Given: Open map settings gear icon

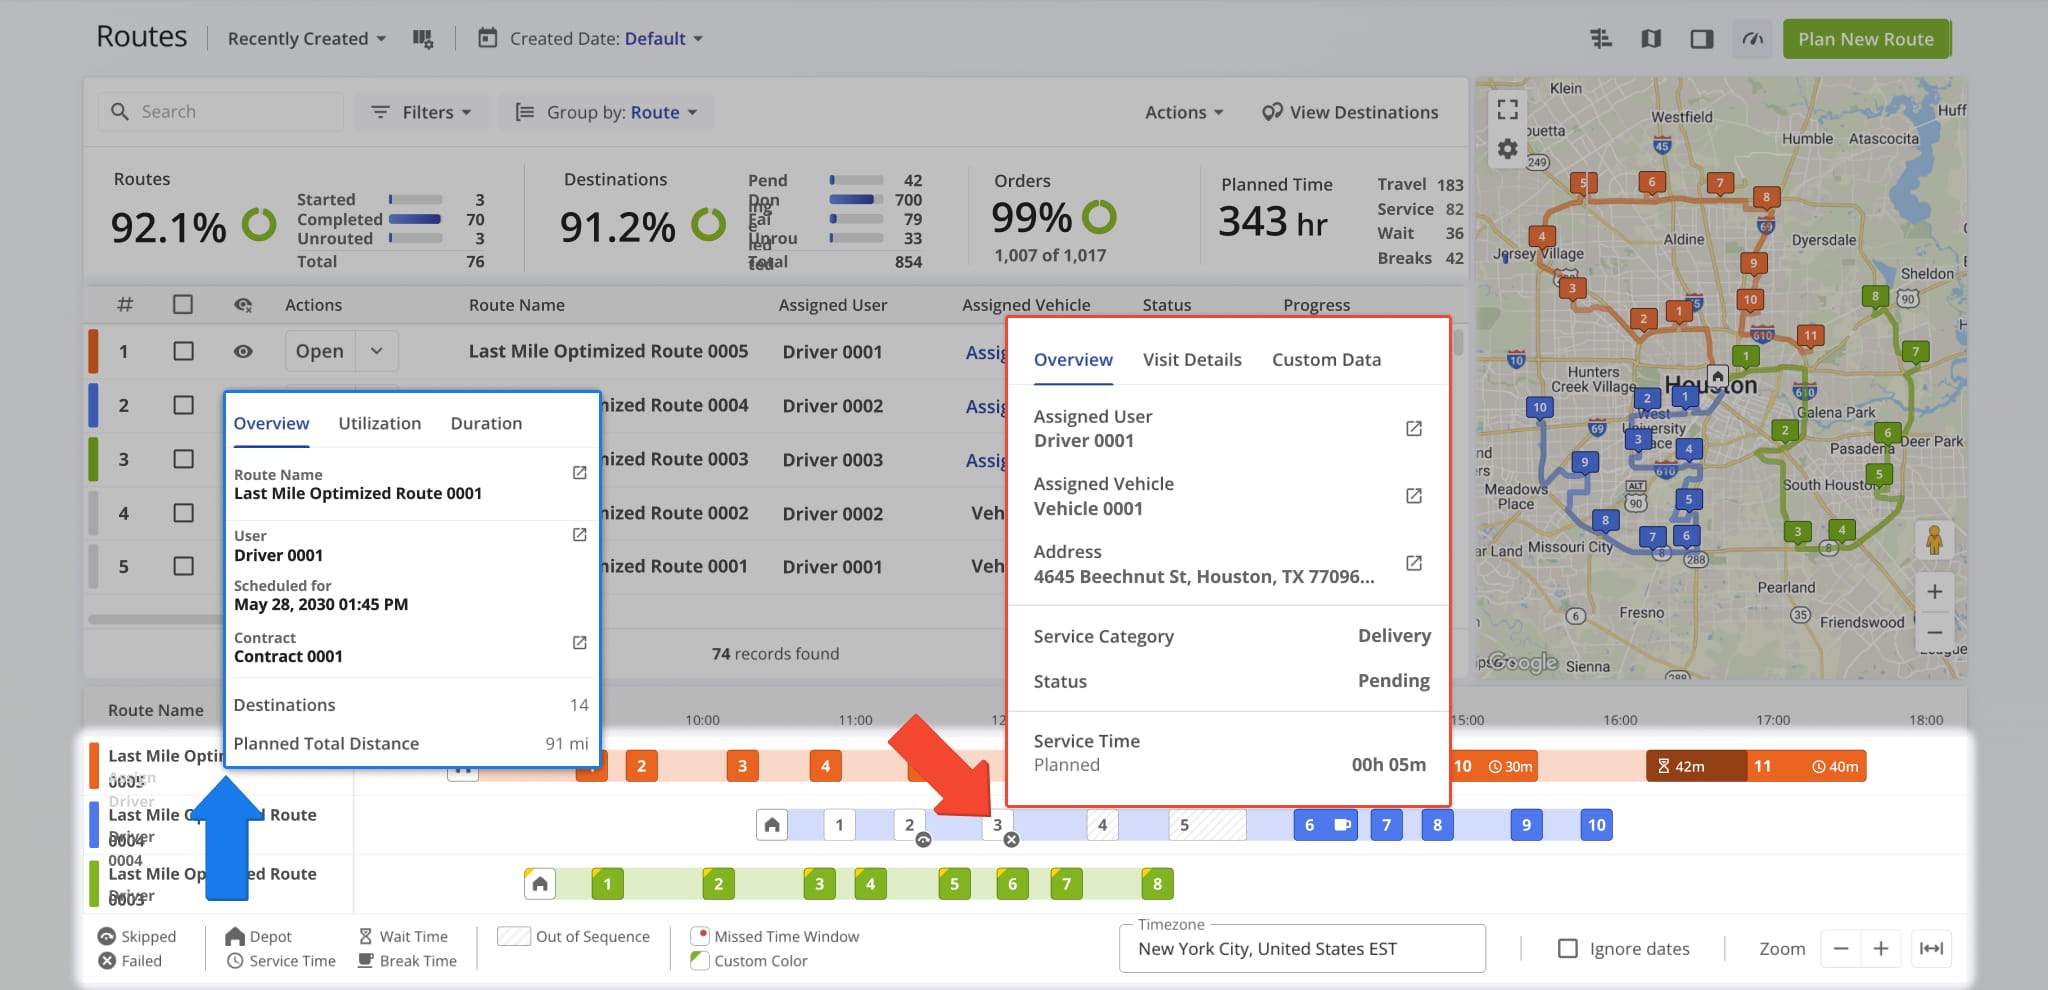Looking at the screenshot, I should pos(1507,149).
